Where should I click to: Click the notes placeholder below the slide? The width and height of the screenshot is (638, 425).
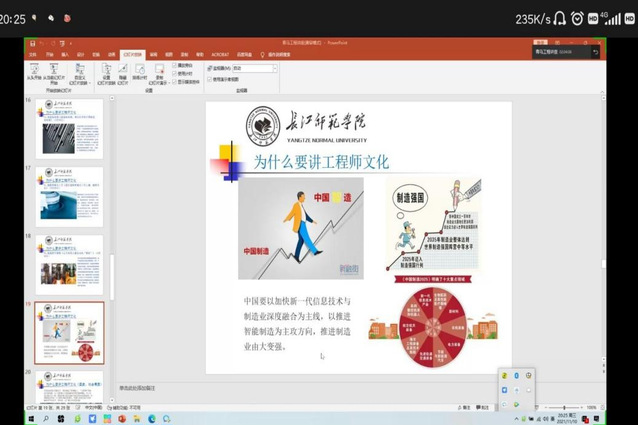point(300,386)
